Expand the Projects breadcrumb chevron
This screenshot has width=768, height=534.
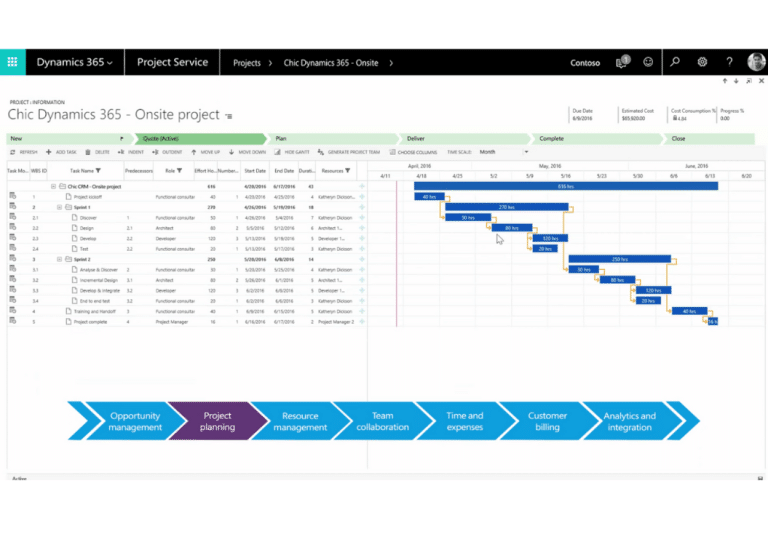click(x=270, y=63)
